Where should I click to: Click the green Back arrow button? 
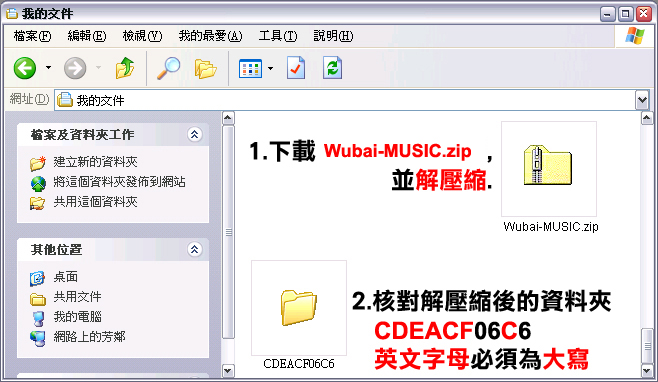coord(25,68)
